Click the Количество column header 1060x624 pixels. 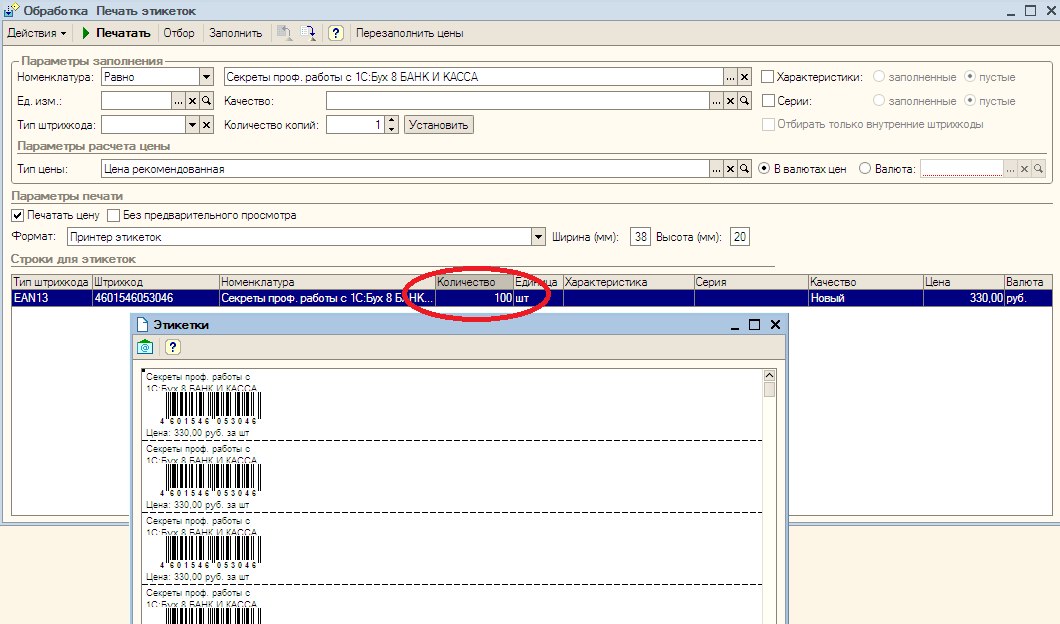474,282
